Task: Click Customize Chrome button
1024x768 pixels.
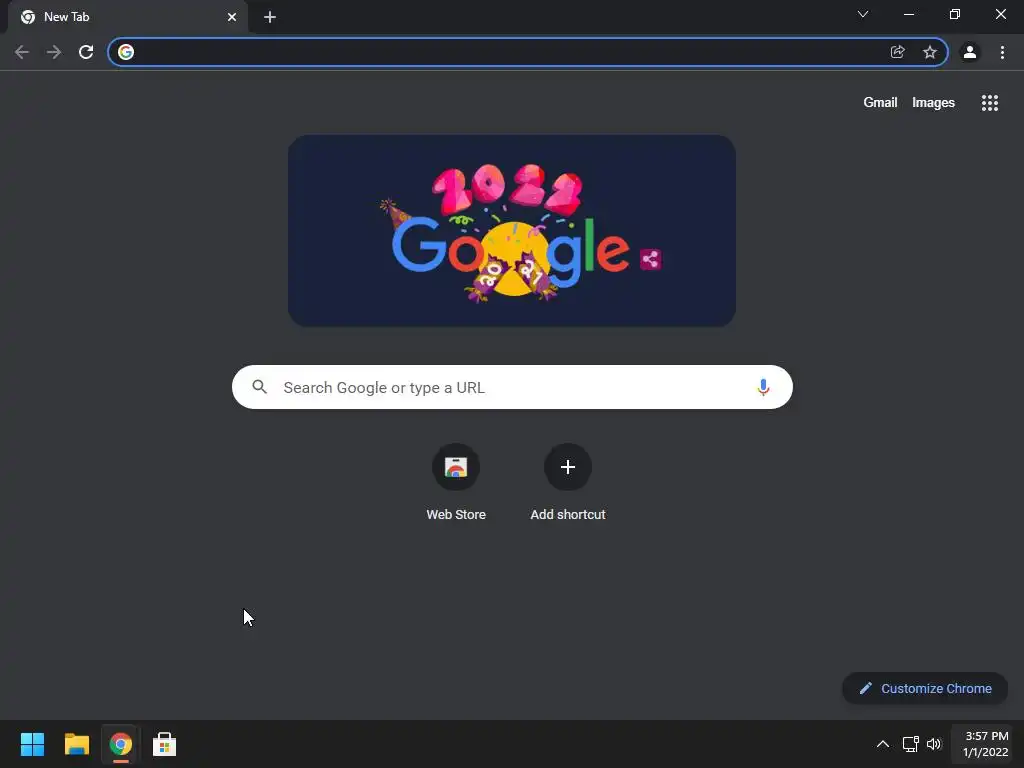Action: click(925, 688)
